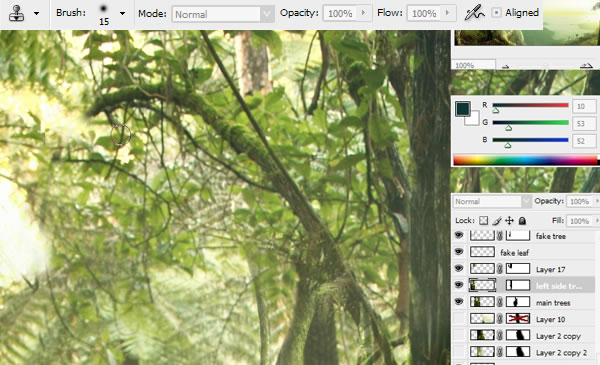Enable Lock transparent pixels icon

(x=484, y=221)
